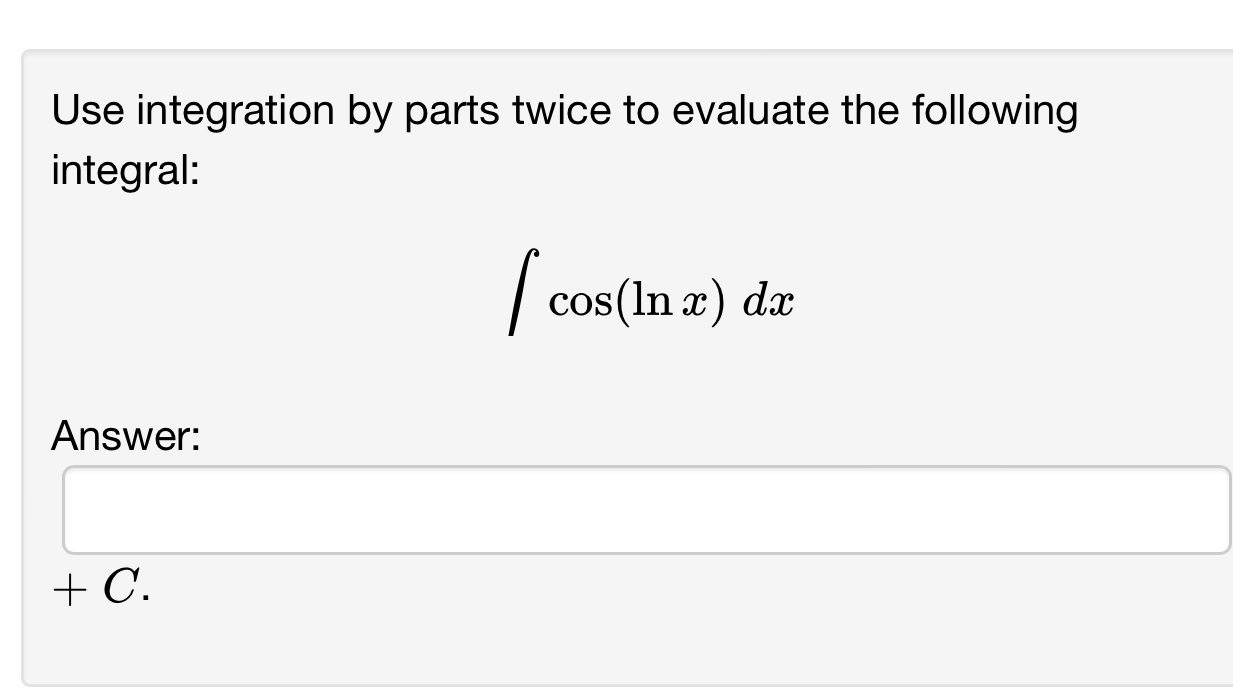Screen dimensions: 1233x695
Task: Select the rendered integral expression
Action: [650, 293]
